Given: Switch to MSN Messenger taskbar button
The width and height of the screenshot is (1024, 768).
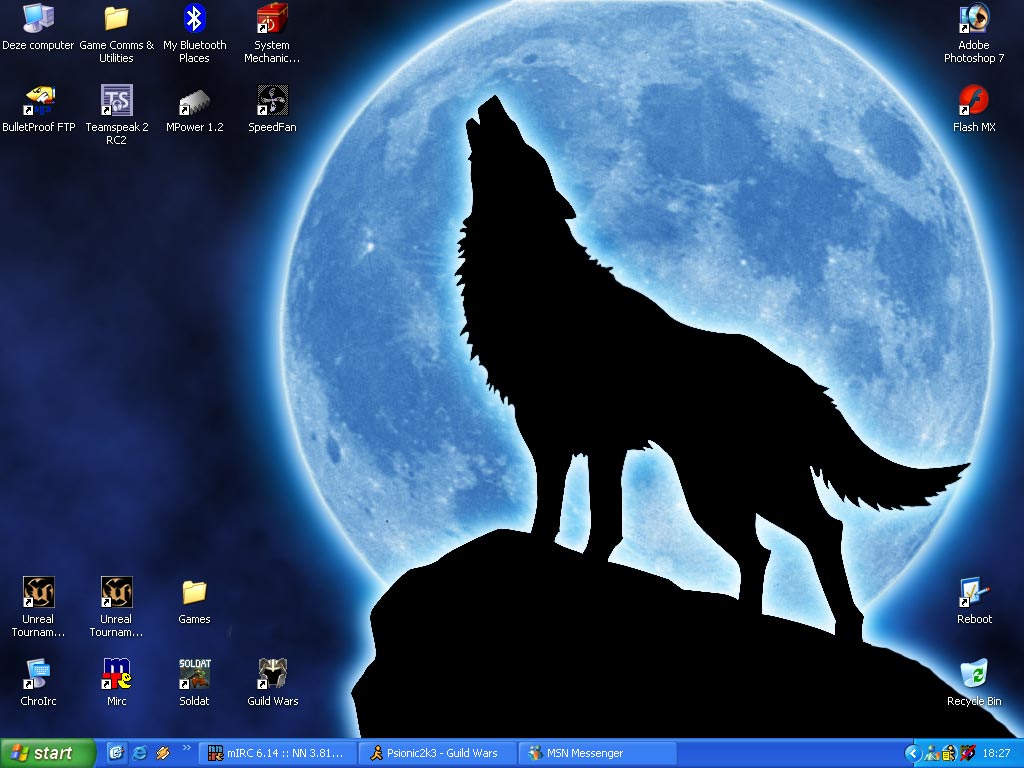Looking at the screenshot, I should click(597, 753).
